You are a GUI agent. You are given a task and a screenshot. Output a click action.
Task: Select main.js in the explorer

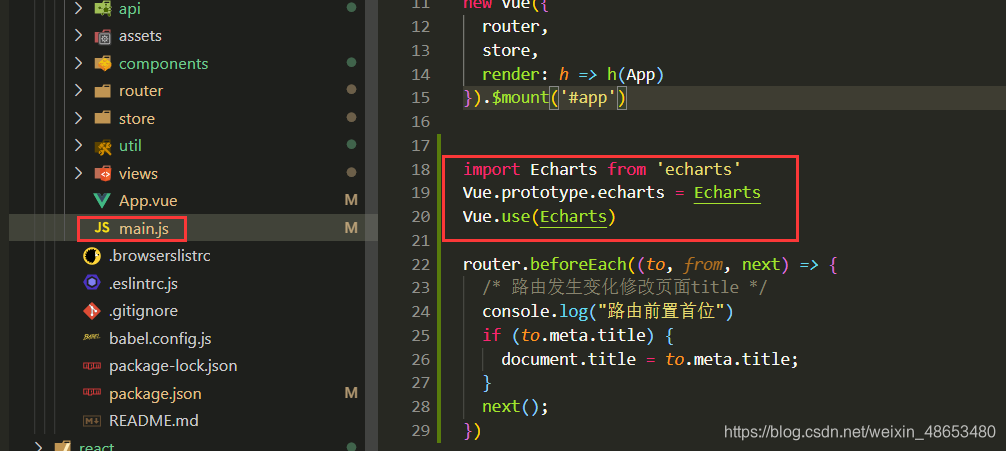coord(144,228)
